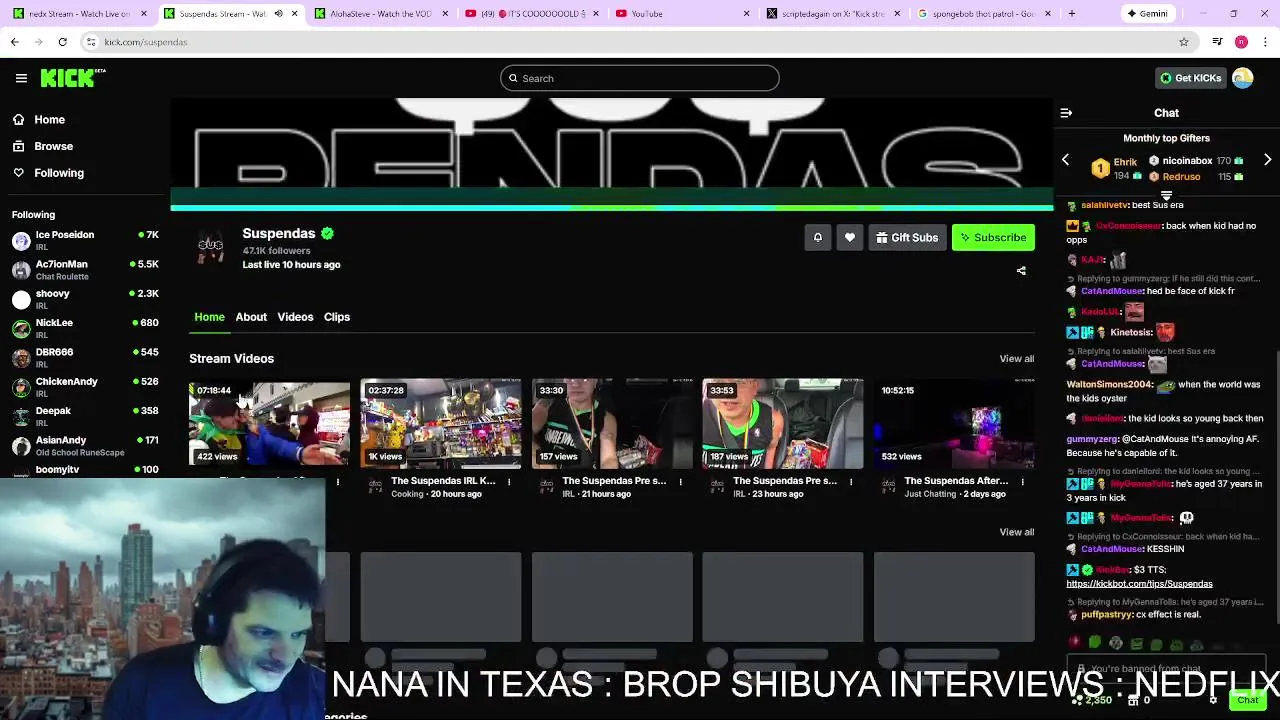This screenshot has width=1280, height=720.
Task: Switch to the scriptedagain on X tab
Action: (833, 14)
